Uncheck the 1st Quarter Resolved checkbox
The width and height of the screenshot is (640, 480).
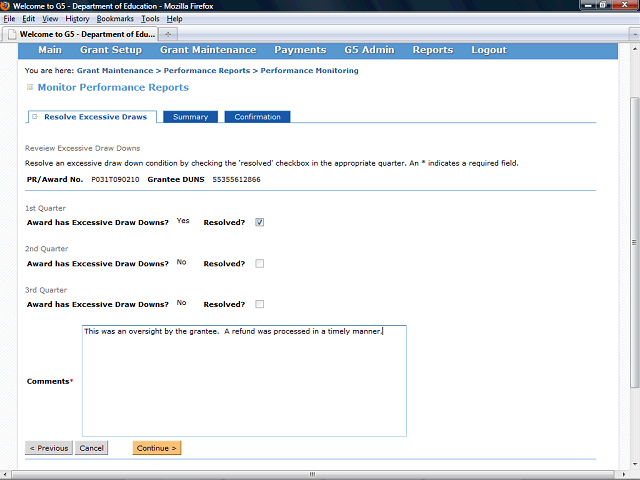pos(260,222)
